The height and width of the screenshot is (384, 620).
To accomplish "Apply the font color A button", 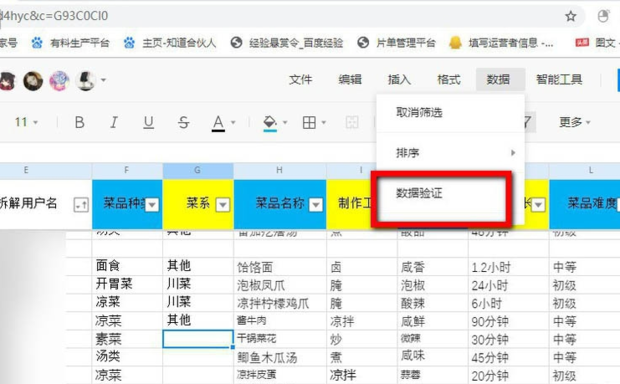I will click(x=218, y=123).
